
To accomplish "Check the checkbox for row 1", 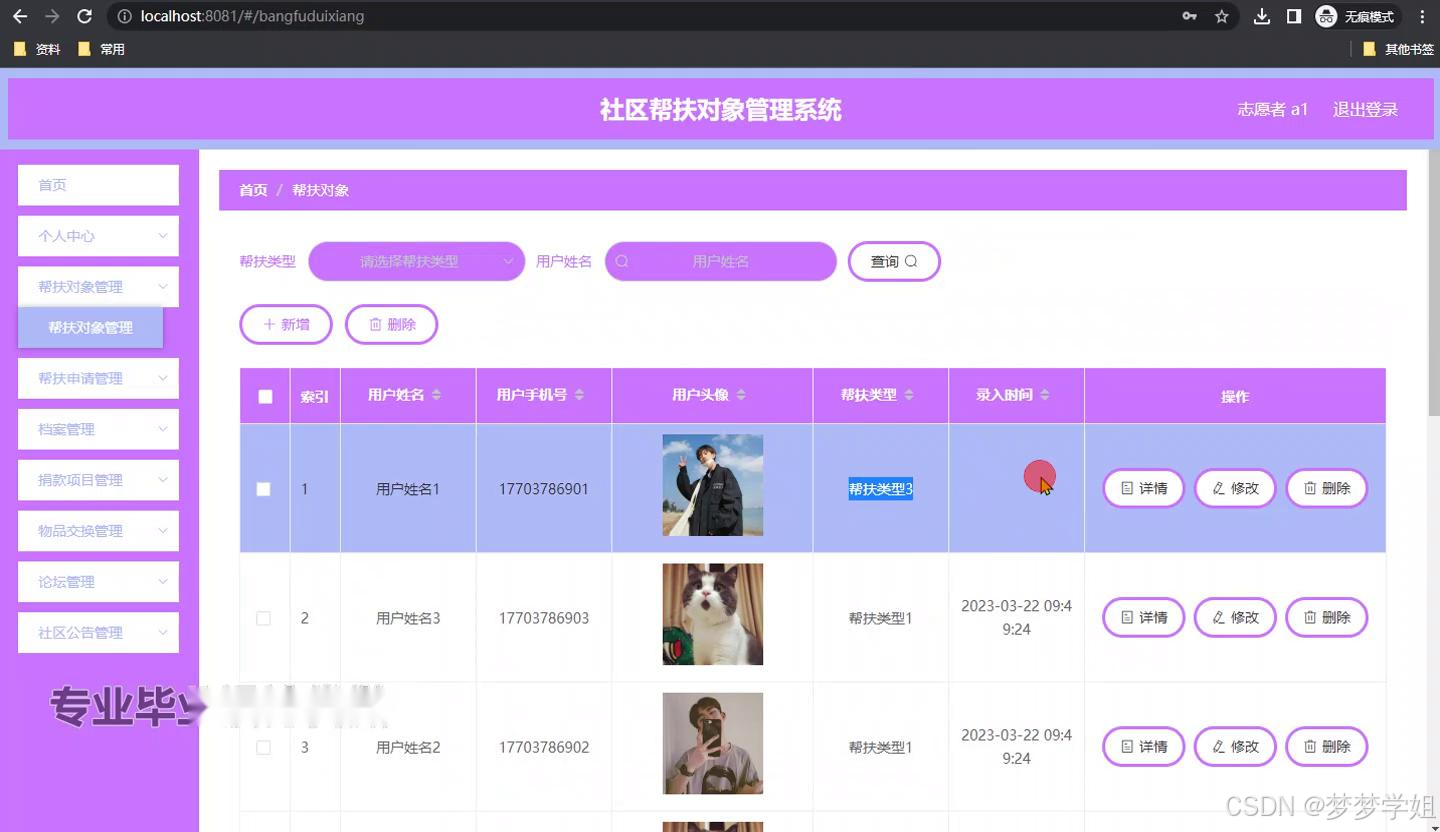I will click(x=264, y=489).
